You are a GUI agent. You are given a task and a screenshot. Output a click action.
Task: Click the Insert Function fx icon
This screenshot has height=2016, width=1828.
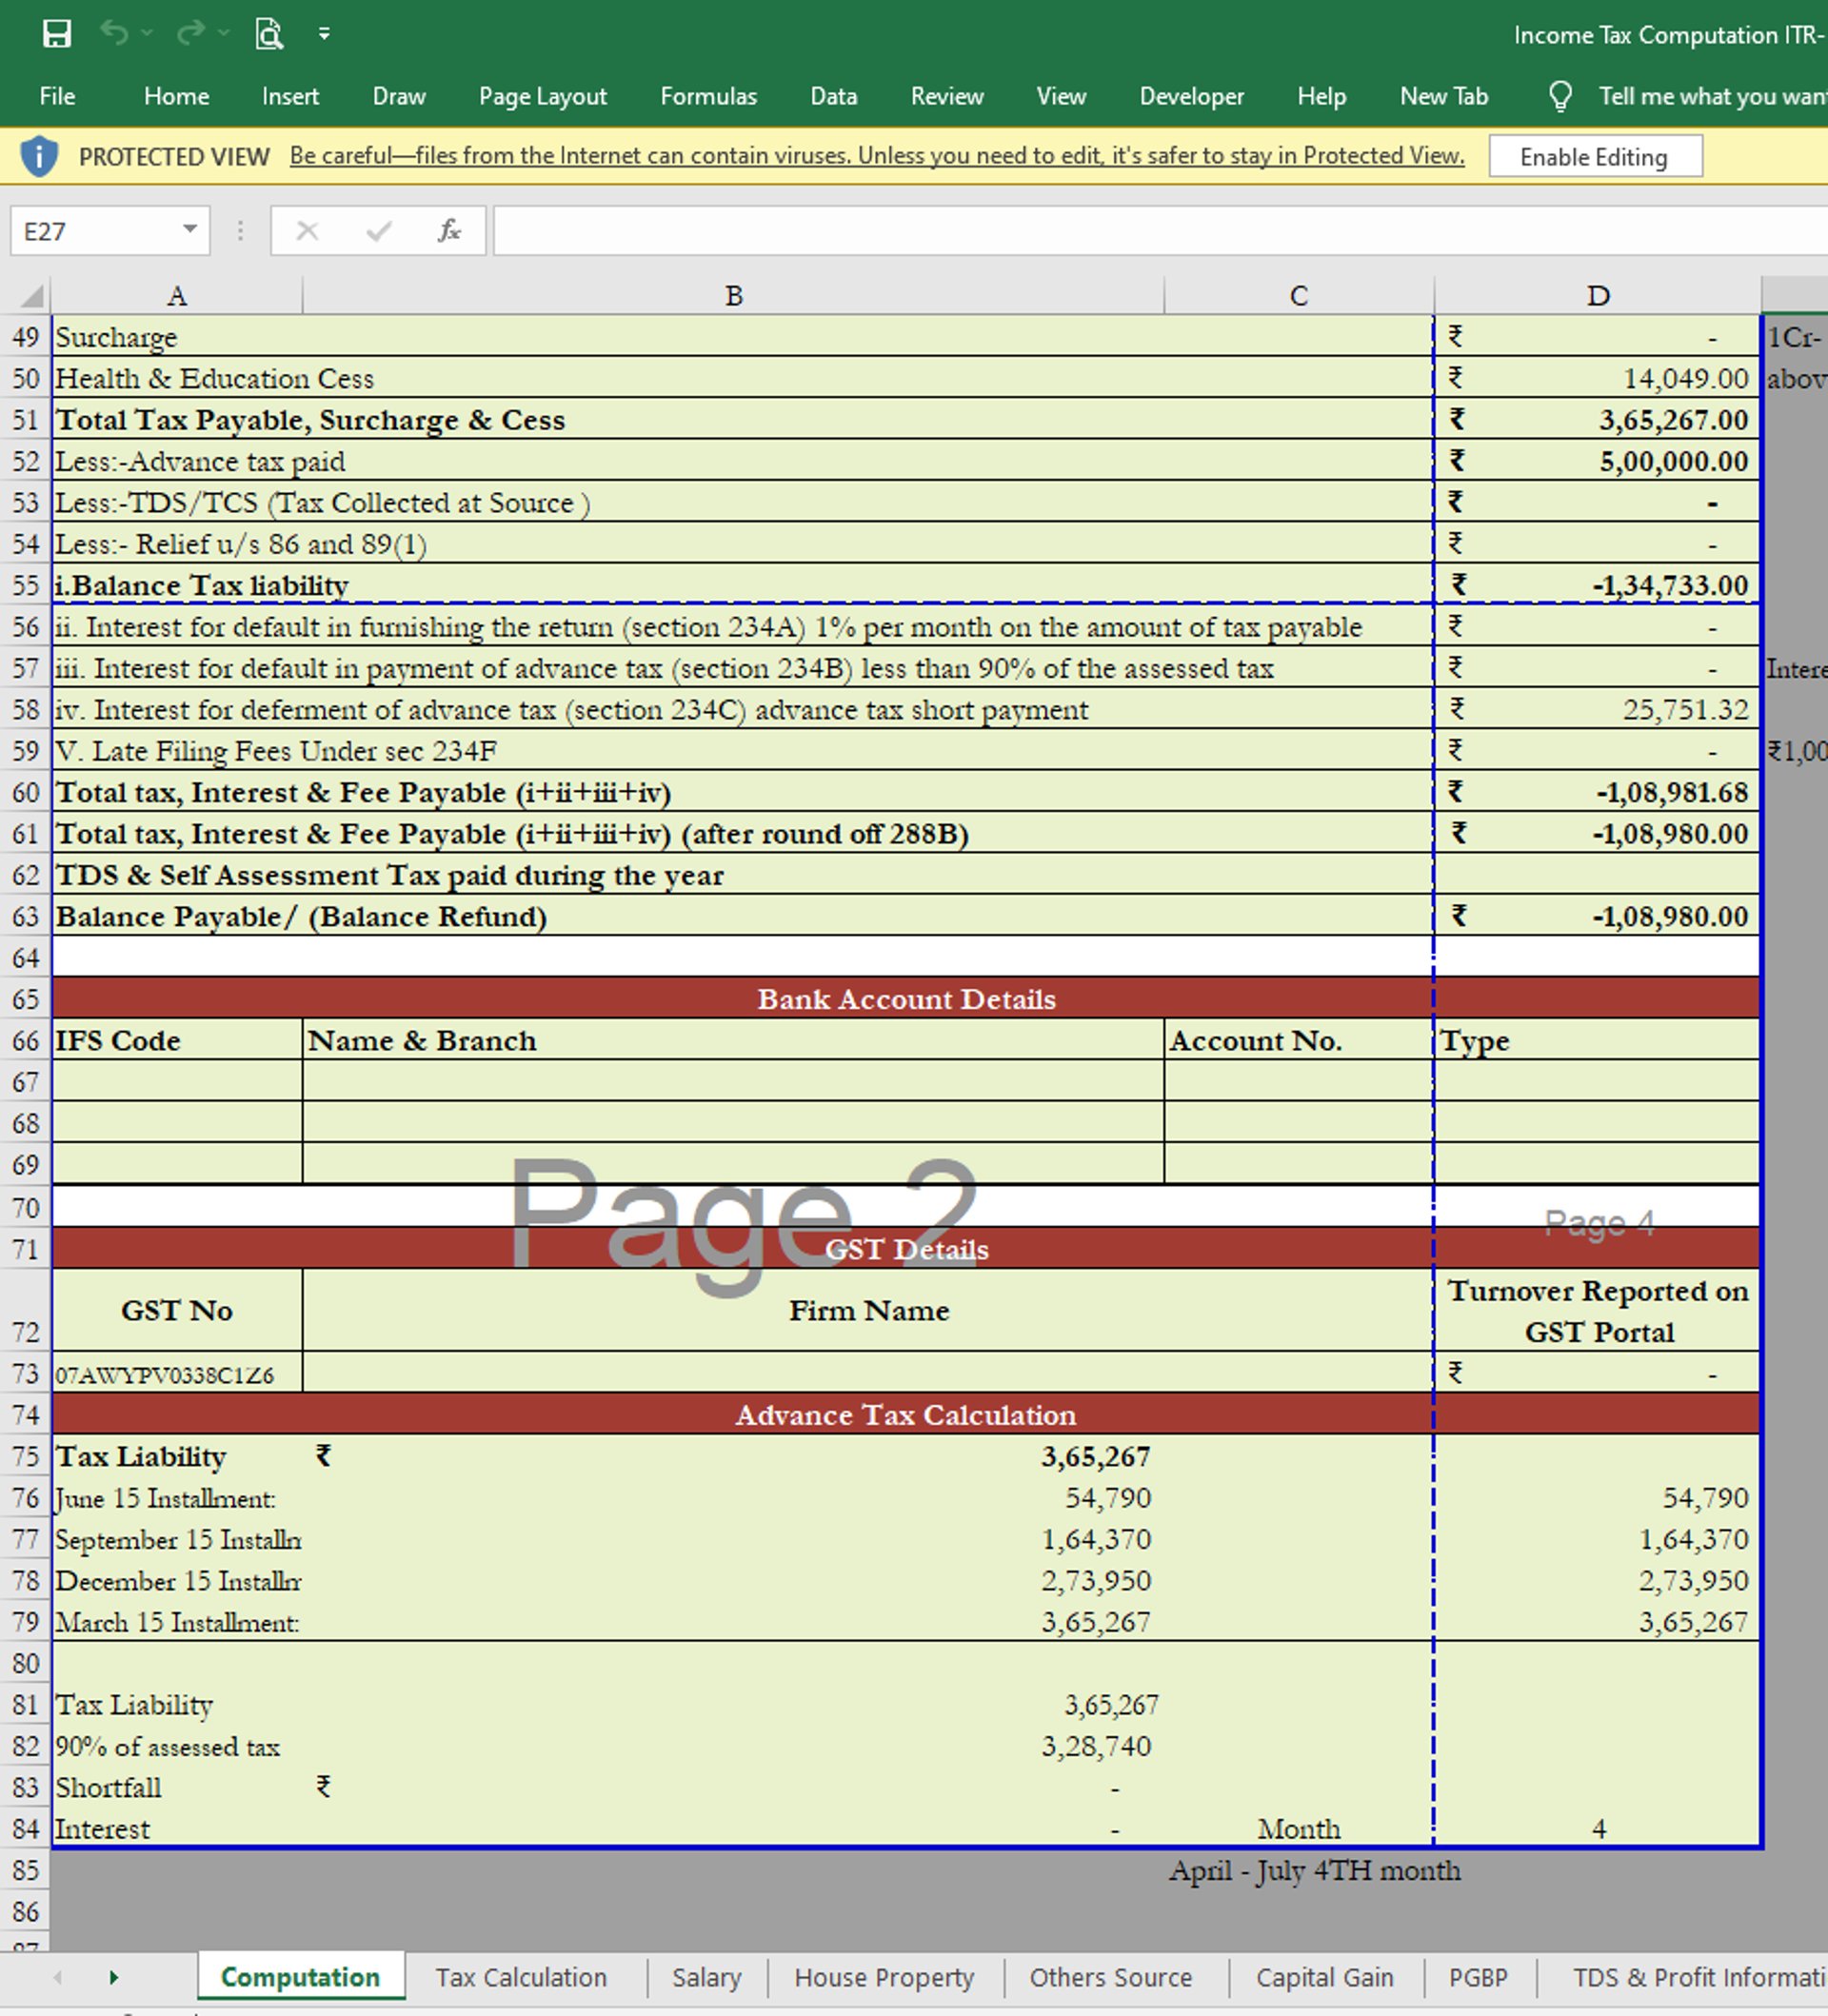click(449, 231)
